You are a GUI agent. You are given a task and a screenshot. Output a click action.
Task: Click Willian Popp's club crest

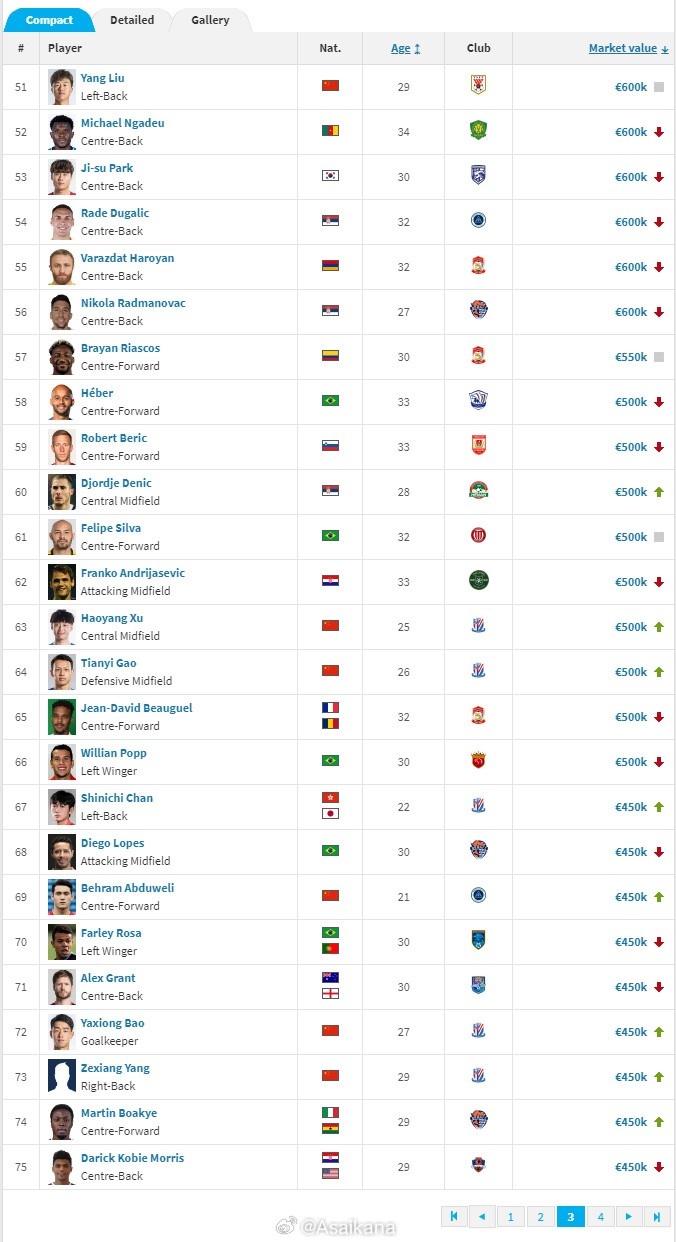click(x=478, y=760)
